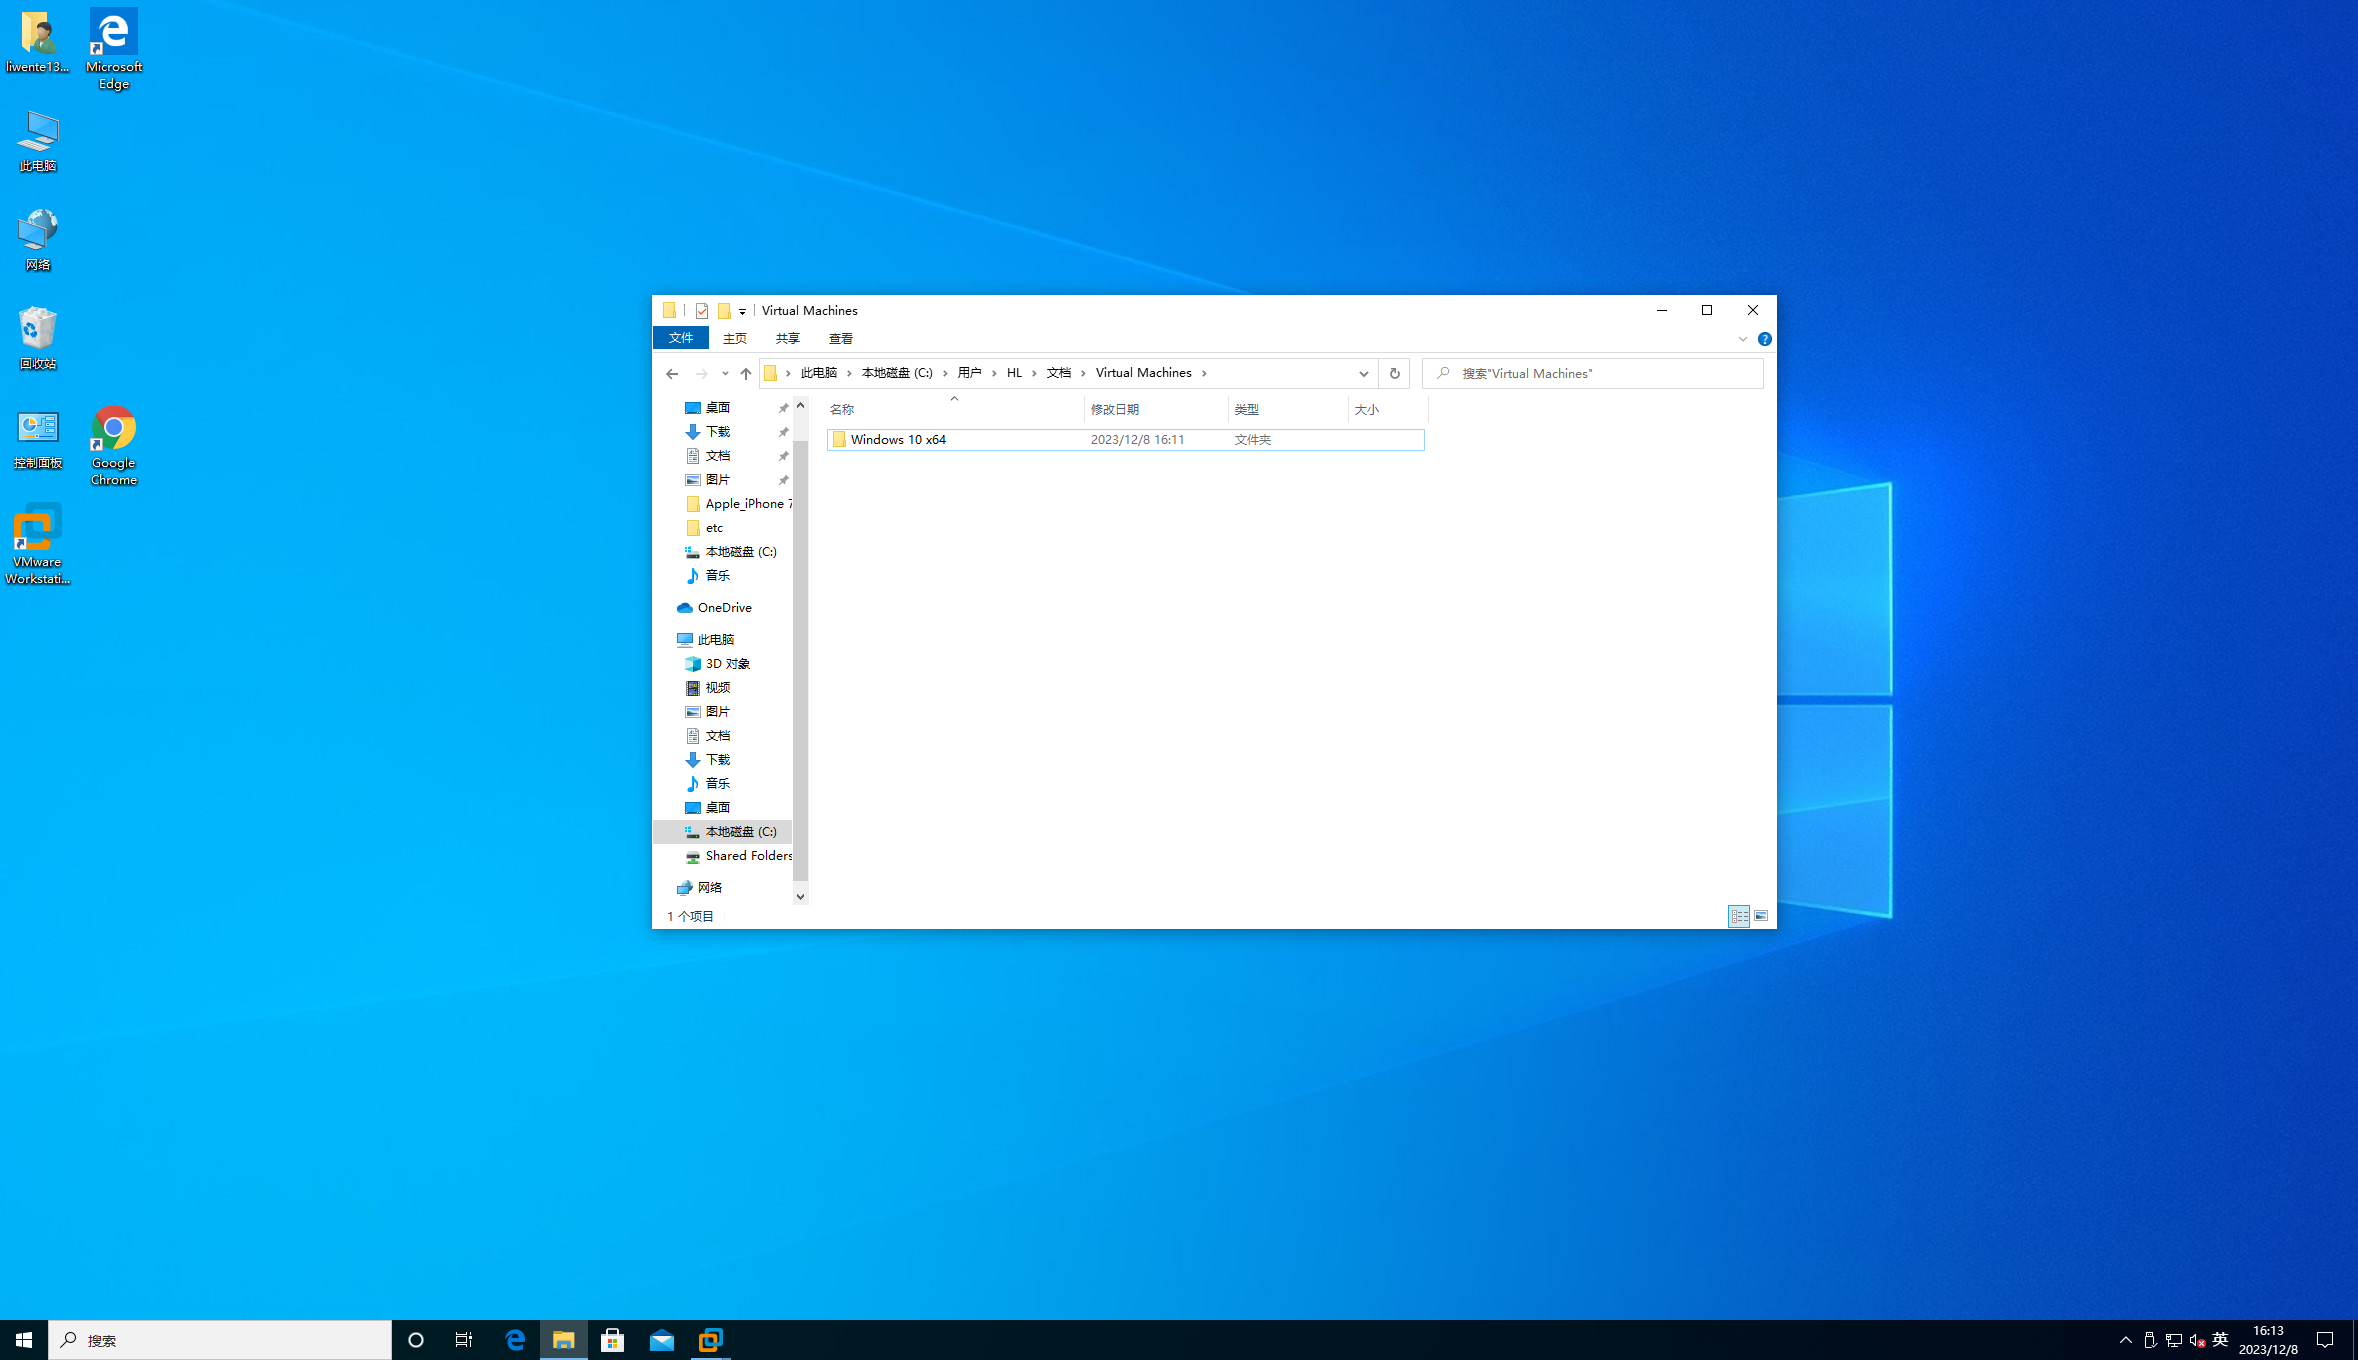Switch to large icons view in status bar

1761,916
